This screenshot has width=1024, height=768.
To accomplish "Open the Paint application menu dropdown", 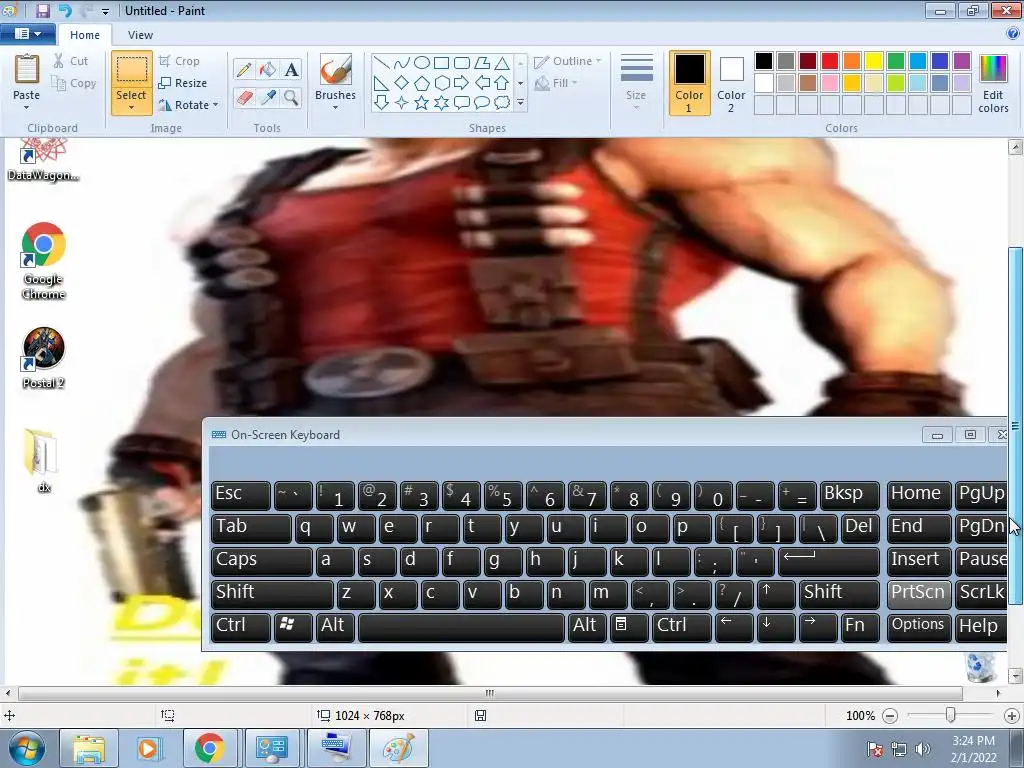I will click(27, 34).
